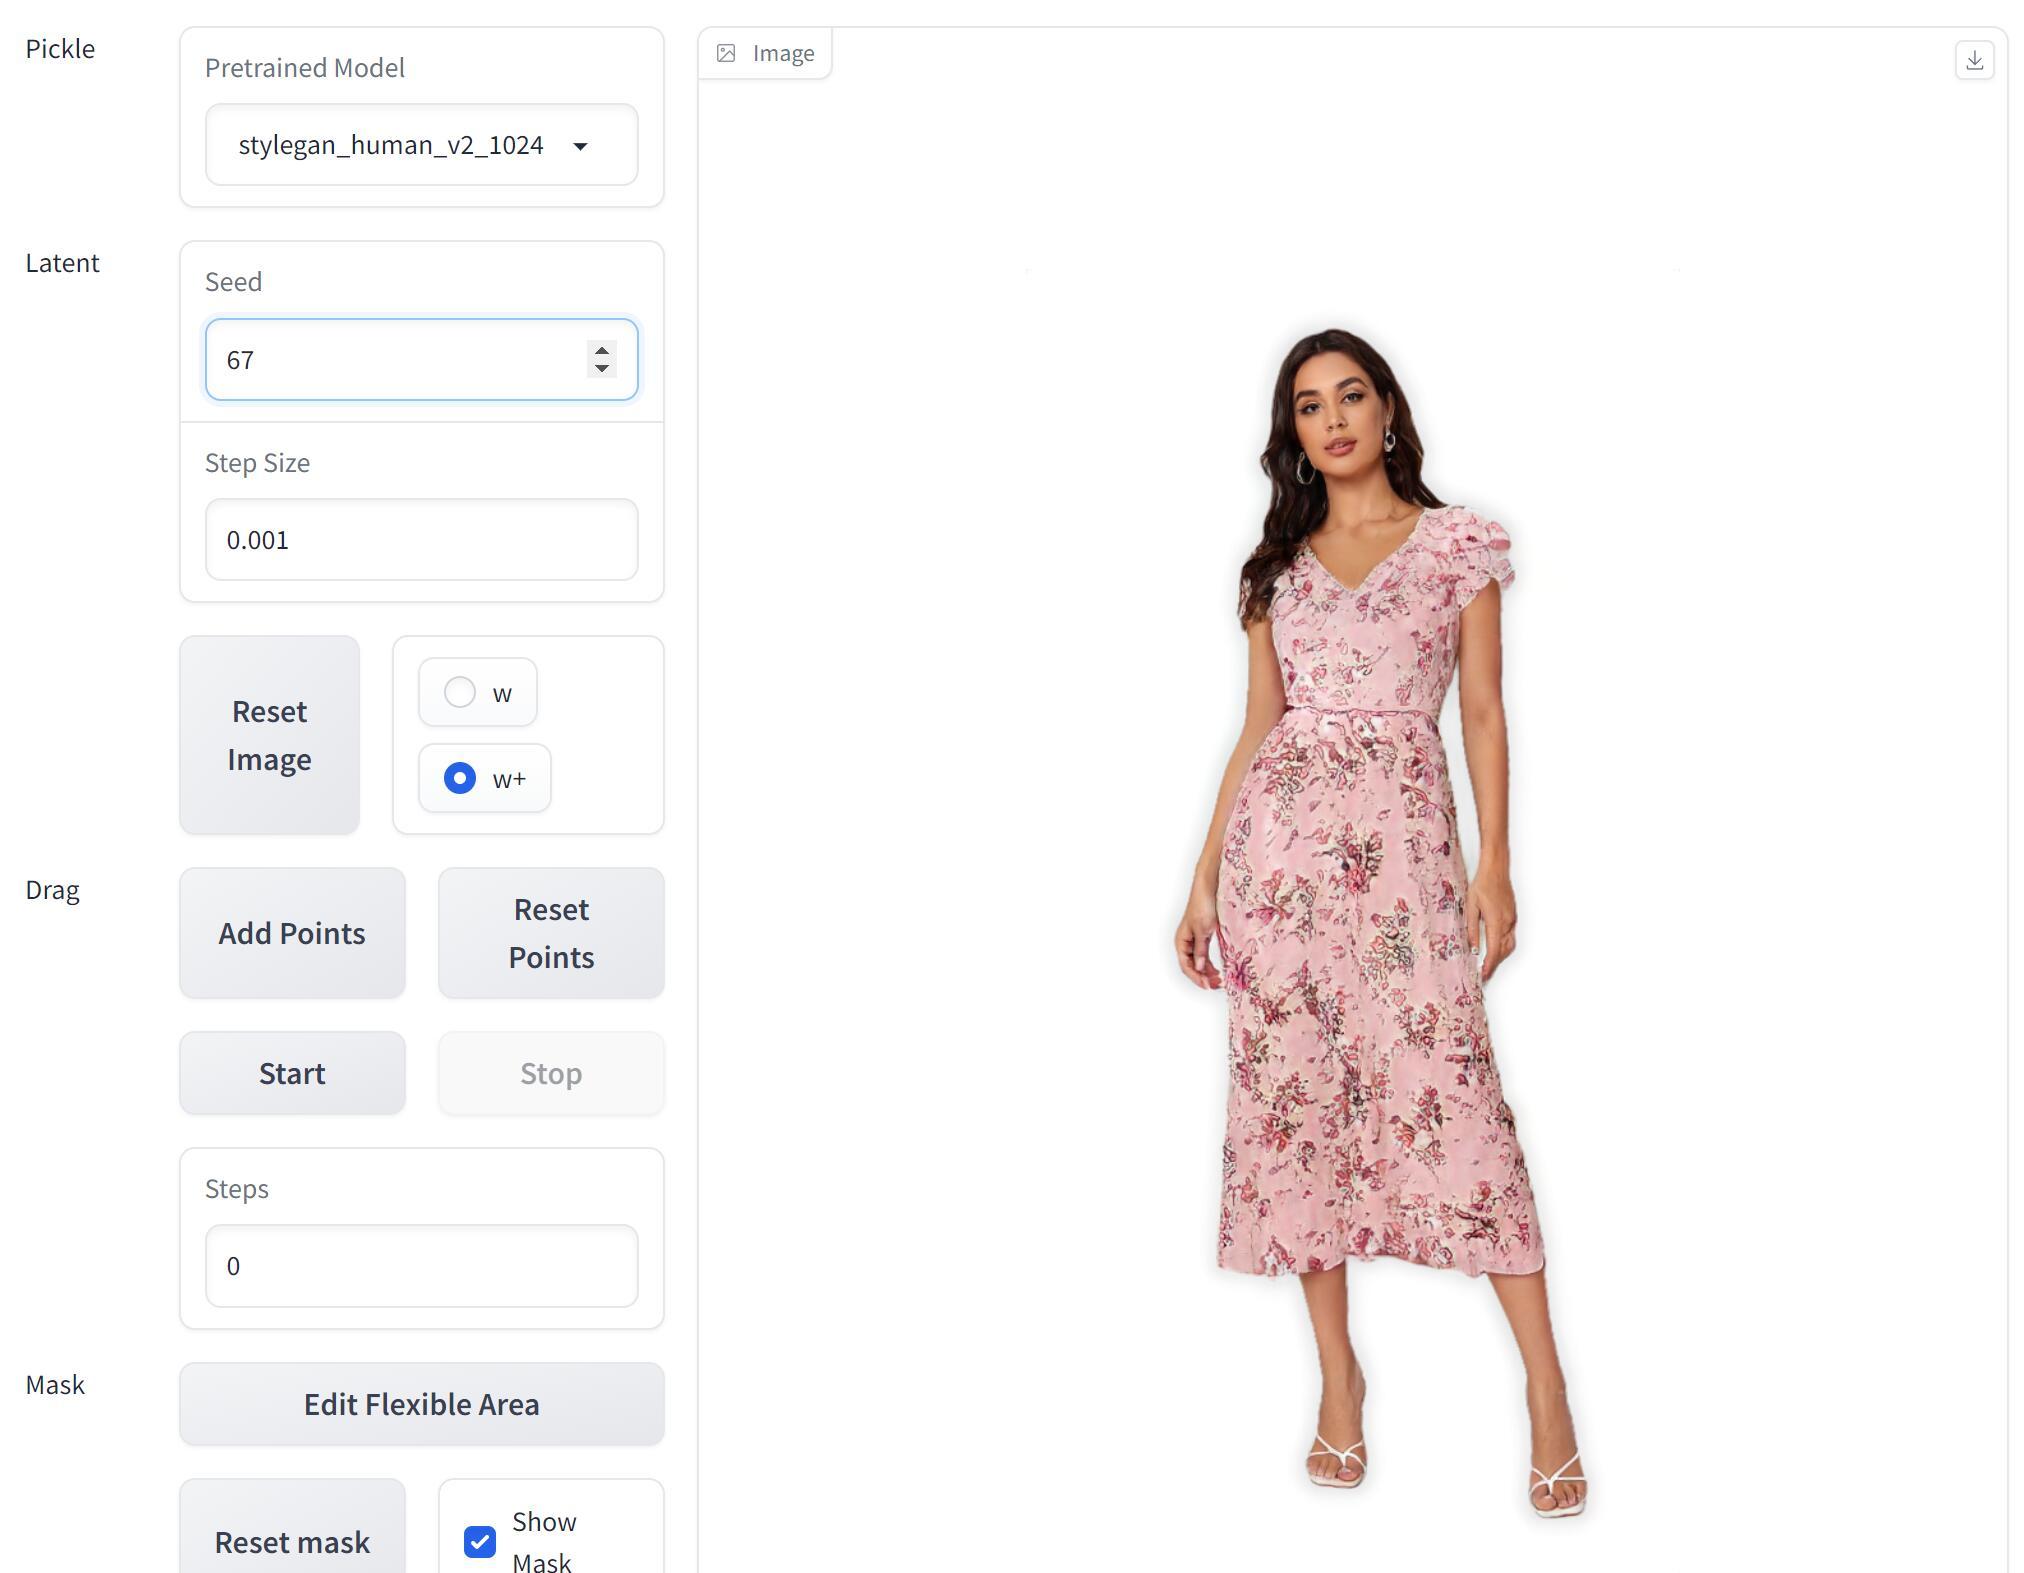
Task: Click the Step Size label text
Action: pyautogui.click(x=257, y=463)
